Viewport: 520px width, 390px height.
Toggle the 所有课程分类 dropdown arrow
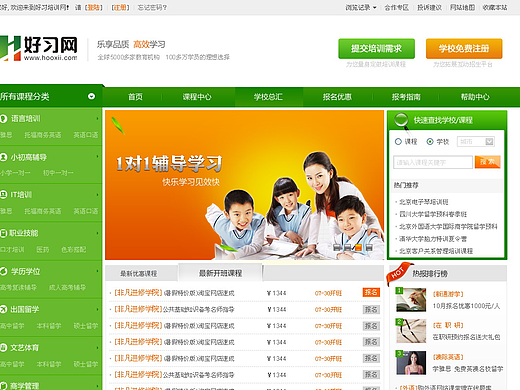91,96
